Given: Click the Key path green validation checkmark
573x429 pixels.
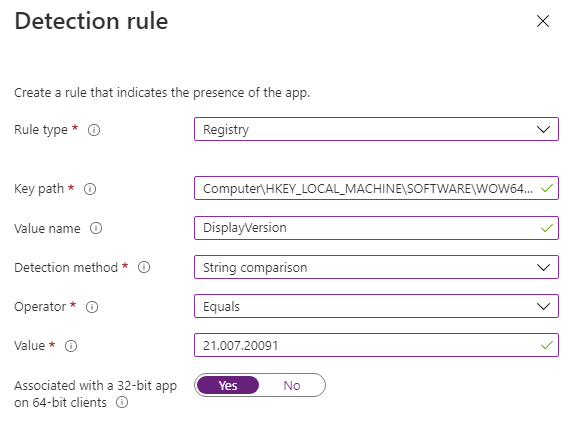Looking at the screenshot, I should click(547, 189).
